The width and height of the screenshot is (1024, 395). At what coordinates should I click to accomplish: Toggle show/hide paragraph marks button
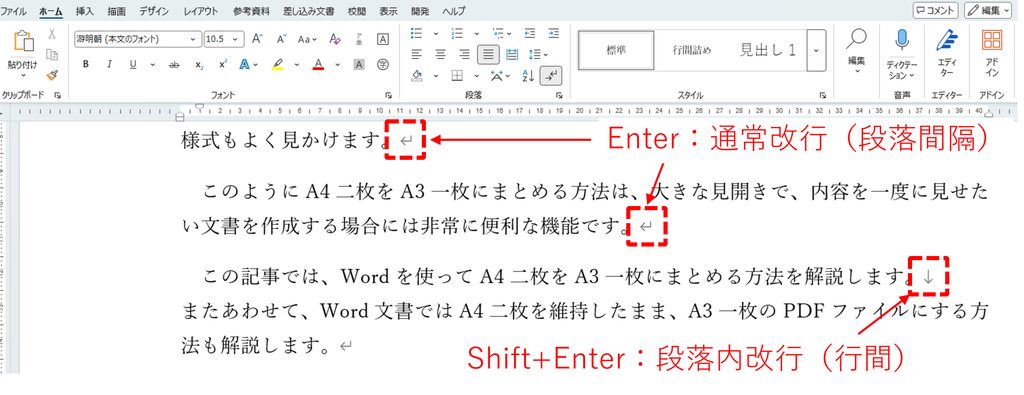click(551, 76)
